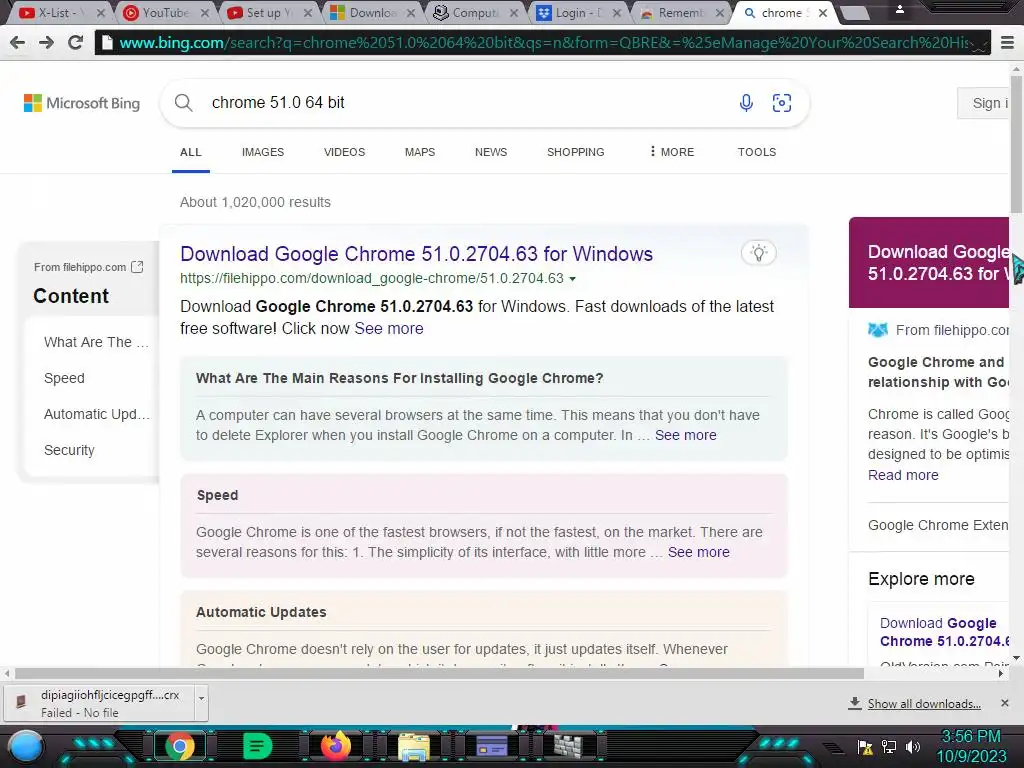Click the Chrome taskbar icon
This screenshot has height=768, width=1024.
tap(180, 746)
